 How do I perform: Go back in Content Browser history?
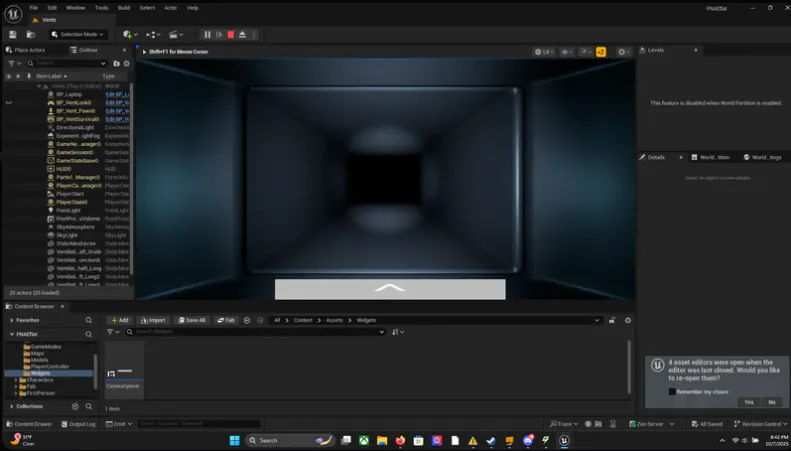coord(247,320)
